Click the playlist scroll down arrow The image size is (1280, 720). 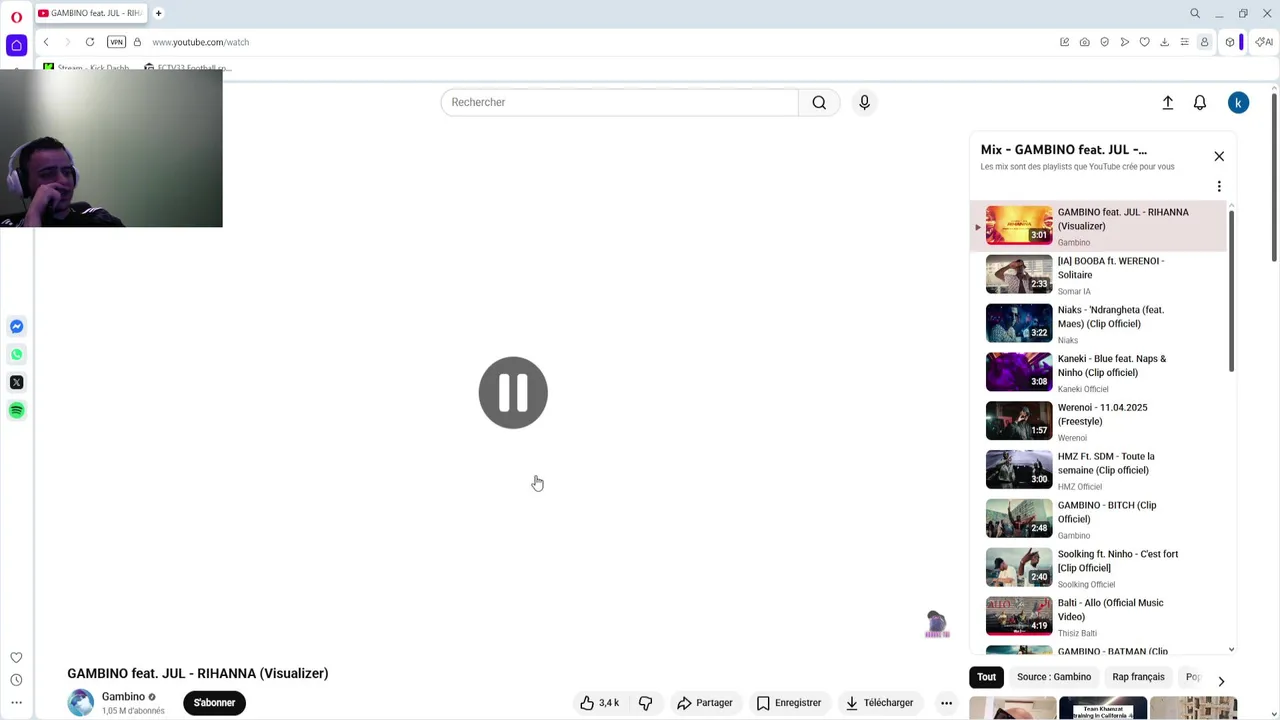click(1231, 650)
